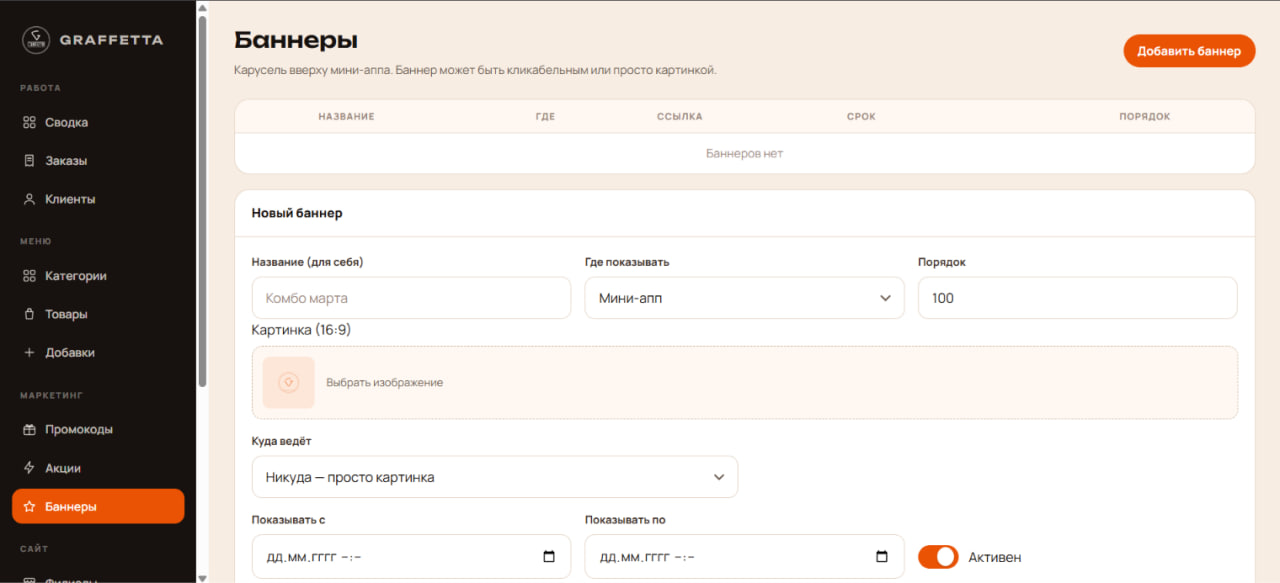Click the ССЫЛКА column header

(680, 117)
